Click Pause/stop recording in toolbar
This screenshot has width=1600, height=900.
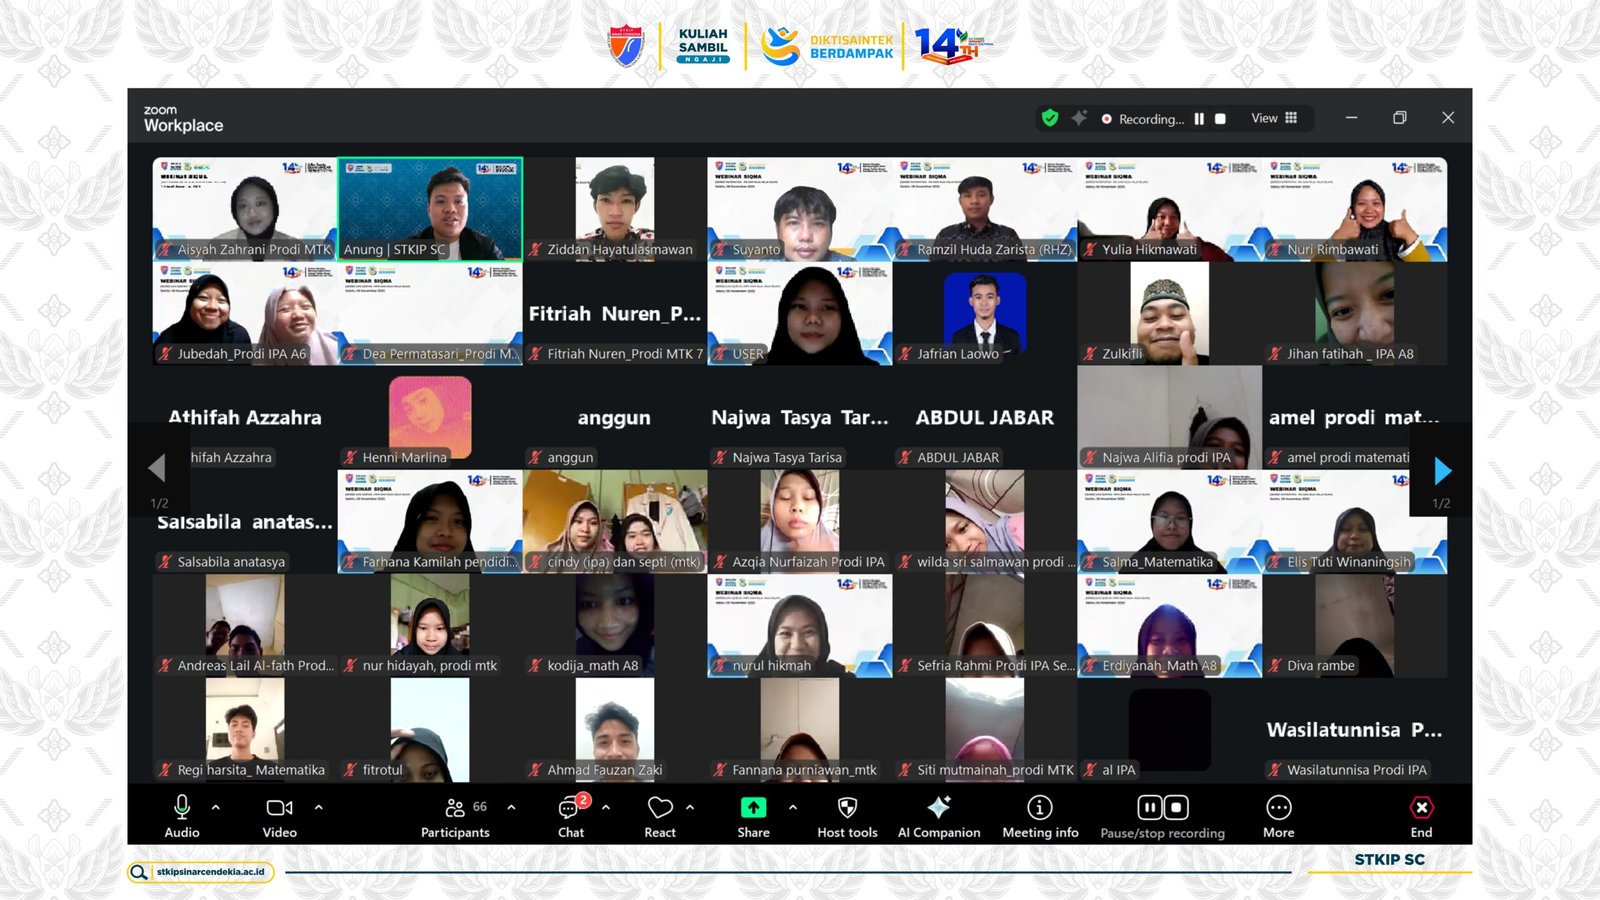1162,816
